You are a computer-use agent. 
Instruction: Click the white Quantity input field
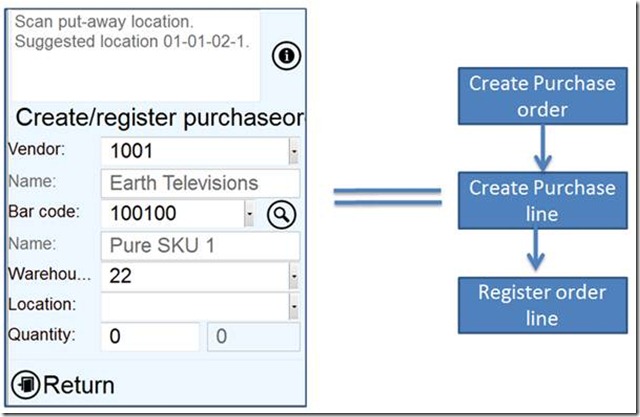click(150, 337)
